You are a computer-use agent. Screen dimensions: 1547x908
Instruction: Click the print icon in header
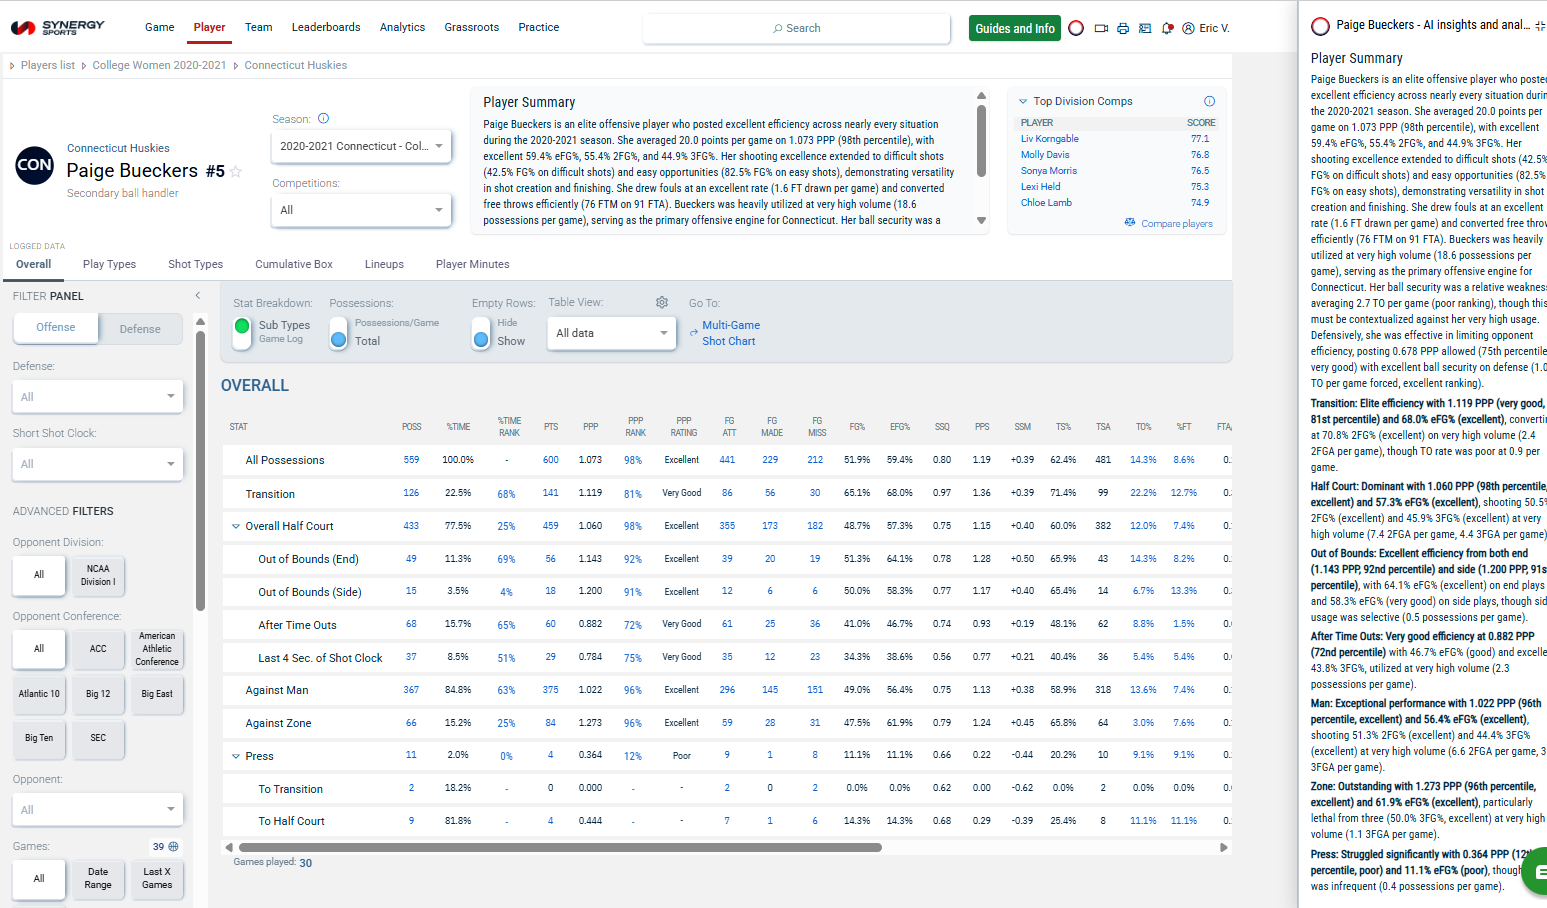1123,28
